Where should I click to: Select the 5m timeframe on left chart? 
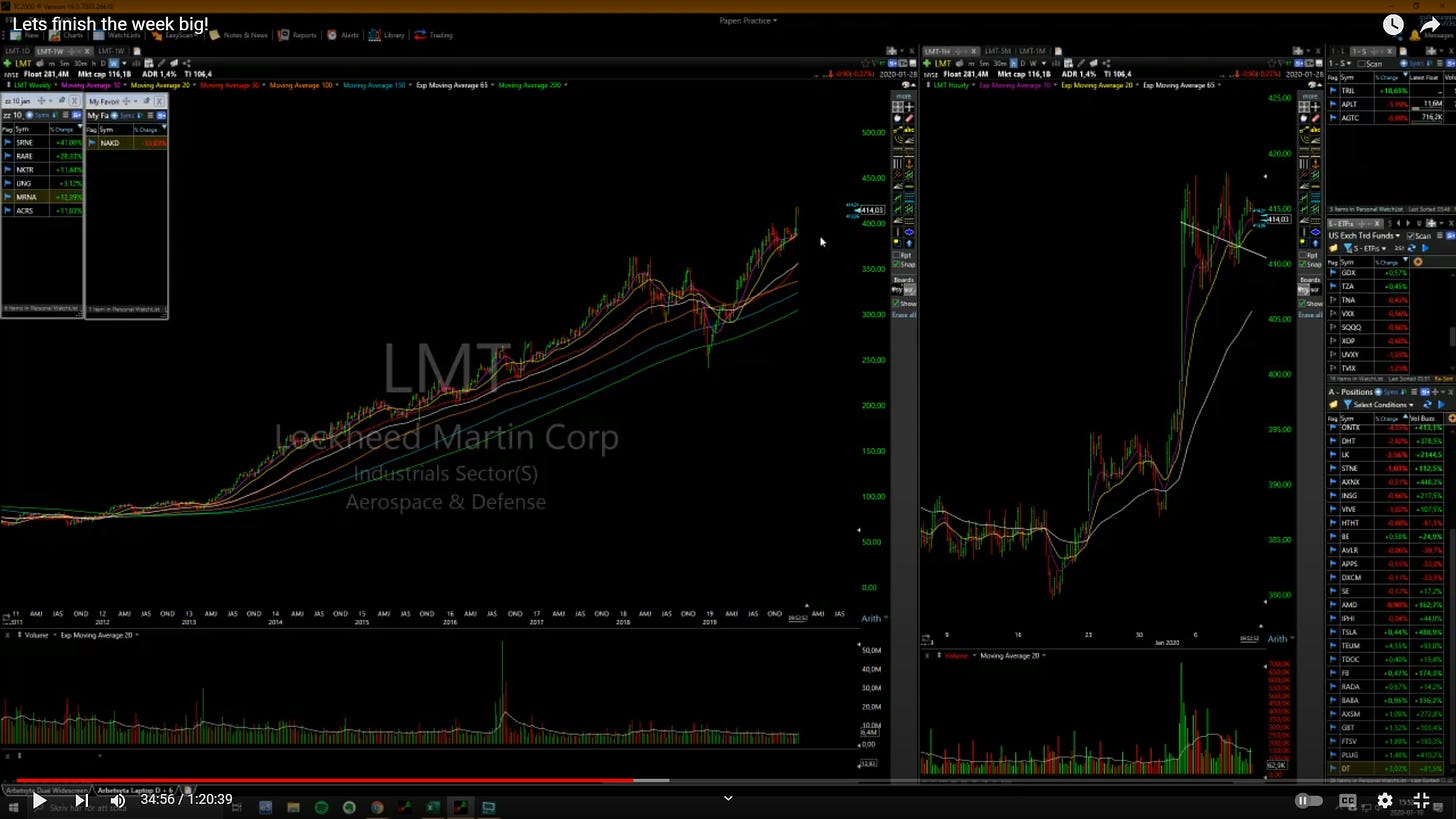[64, 63]
